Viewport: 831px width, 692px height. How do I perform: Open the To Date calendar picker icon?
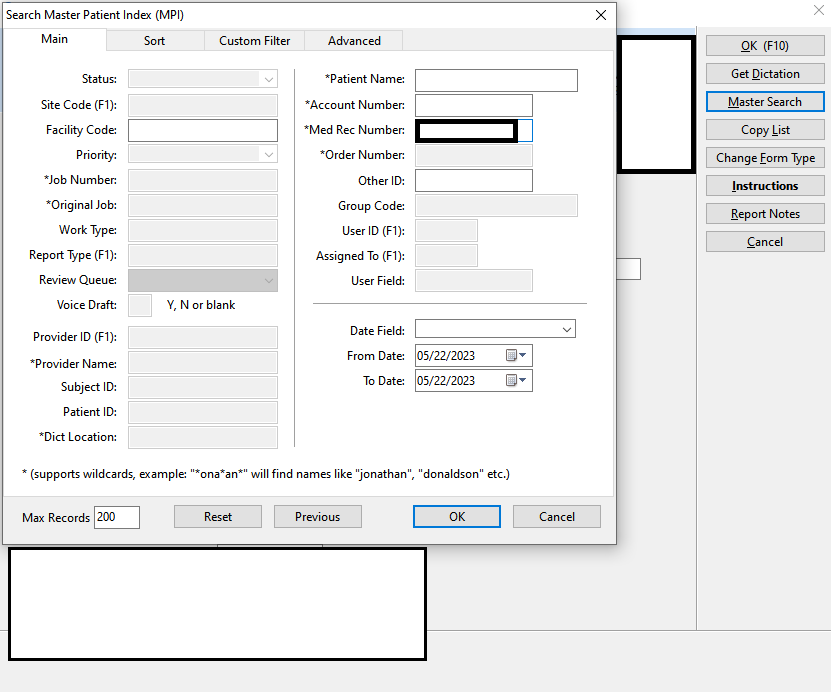(x=516, y=380)
